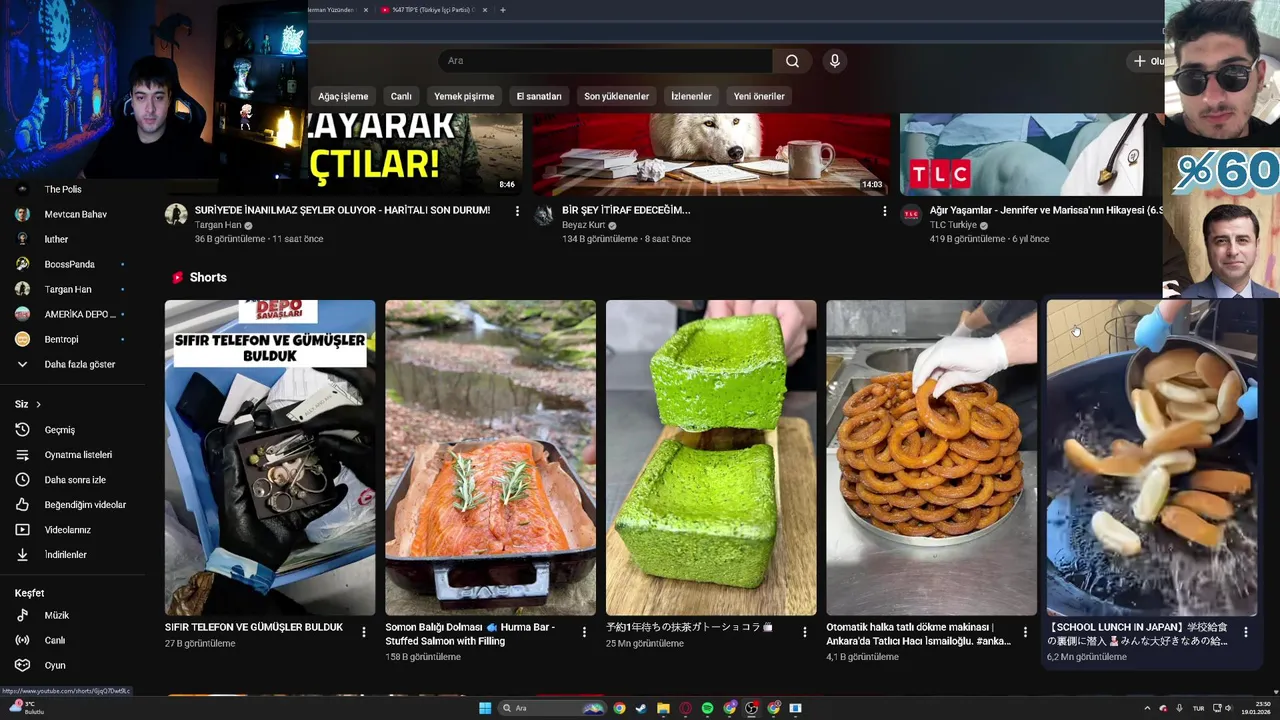Open video title BİR ŞEY İTİRAF EDECEĞİM
The image size is (1280, 720).
(626, 211)
